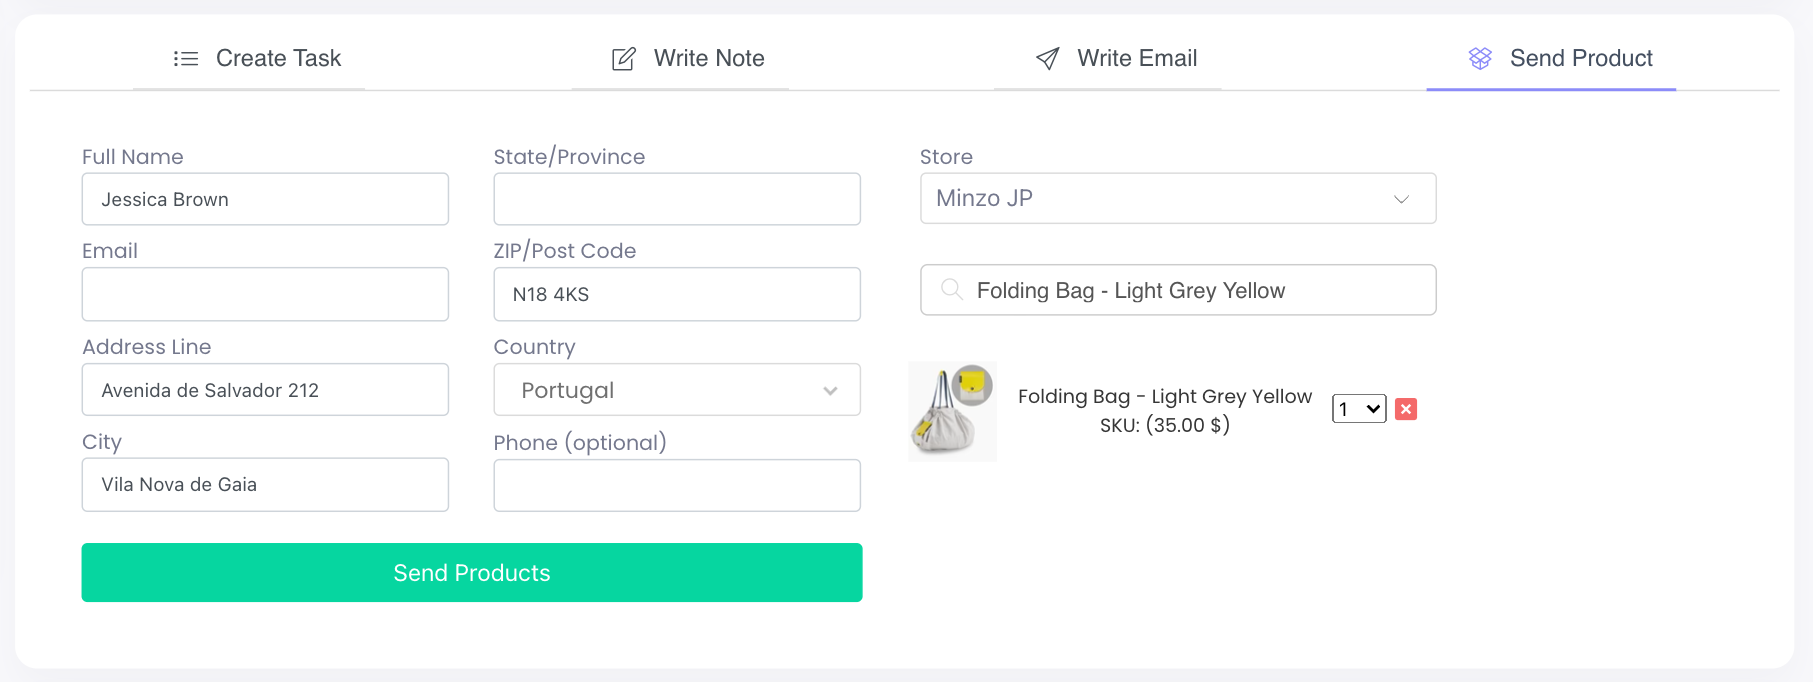Focus the empty Email field

click(265, 294)
